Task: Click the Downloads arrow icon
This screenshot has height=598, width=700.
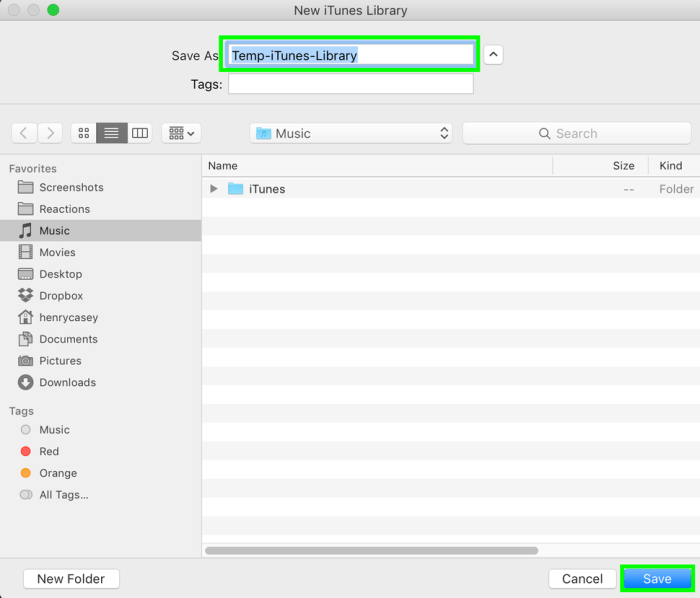Action: (25, 382)
